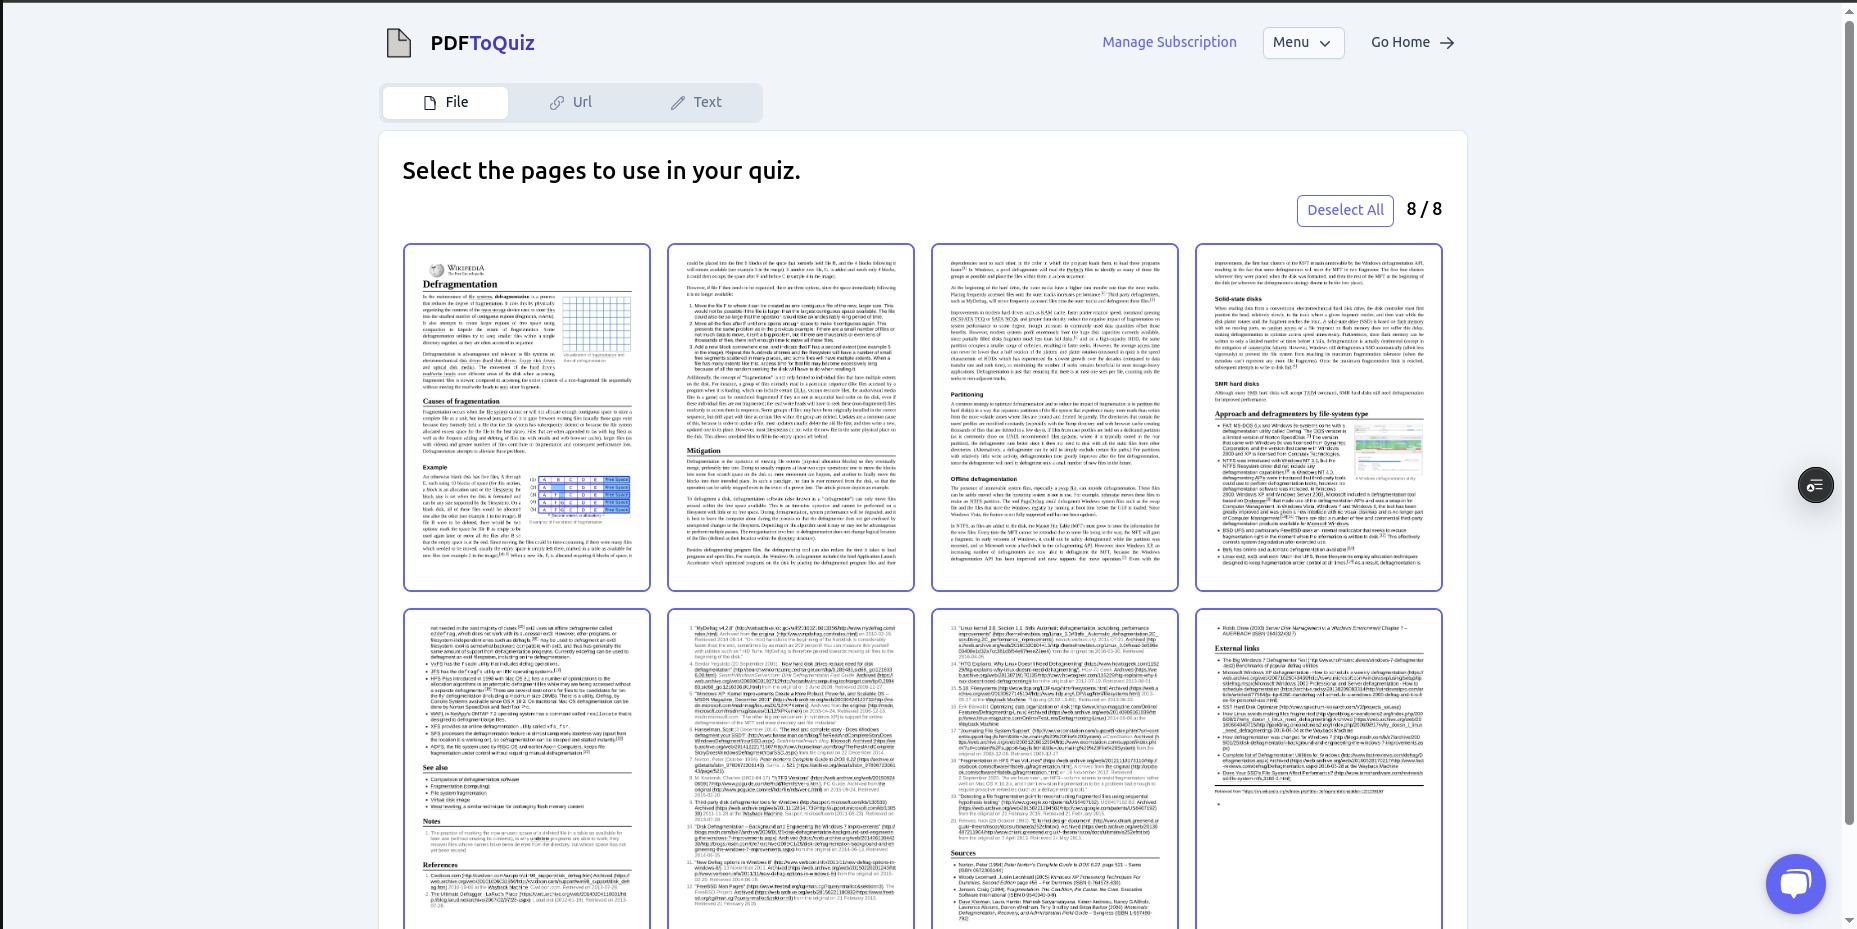Click the Menu chevron arrow

point(1325,44)
